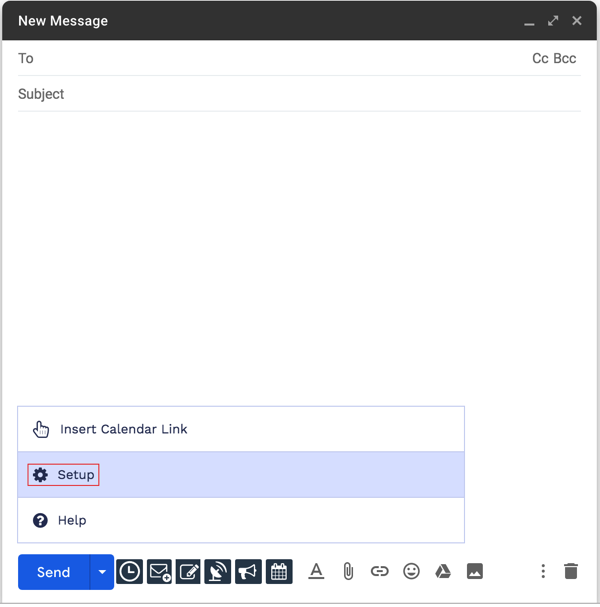Discard draft with trash icon
This screenshot has height=607, width=600.
point(571,571)
